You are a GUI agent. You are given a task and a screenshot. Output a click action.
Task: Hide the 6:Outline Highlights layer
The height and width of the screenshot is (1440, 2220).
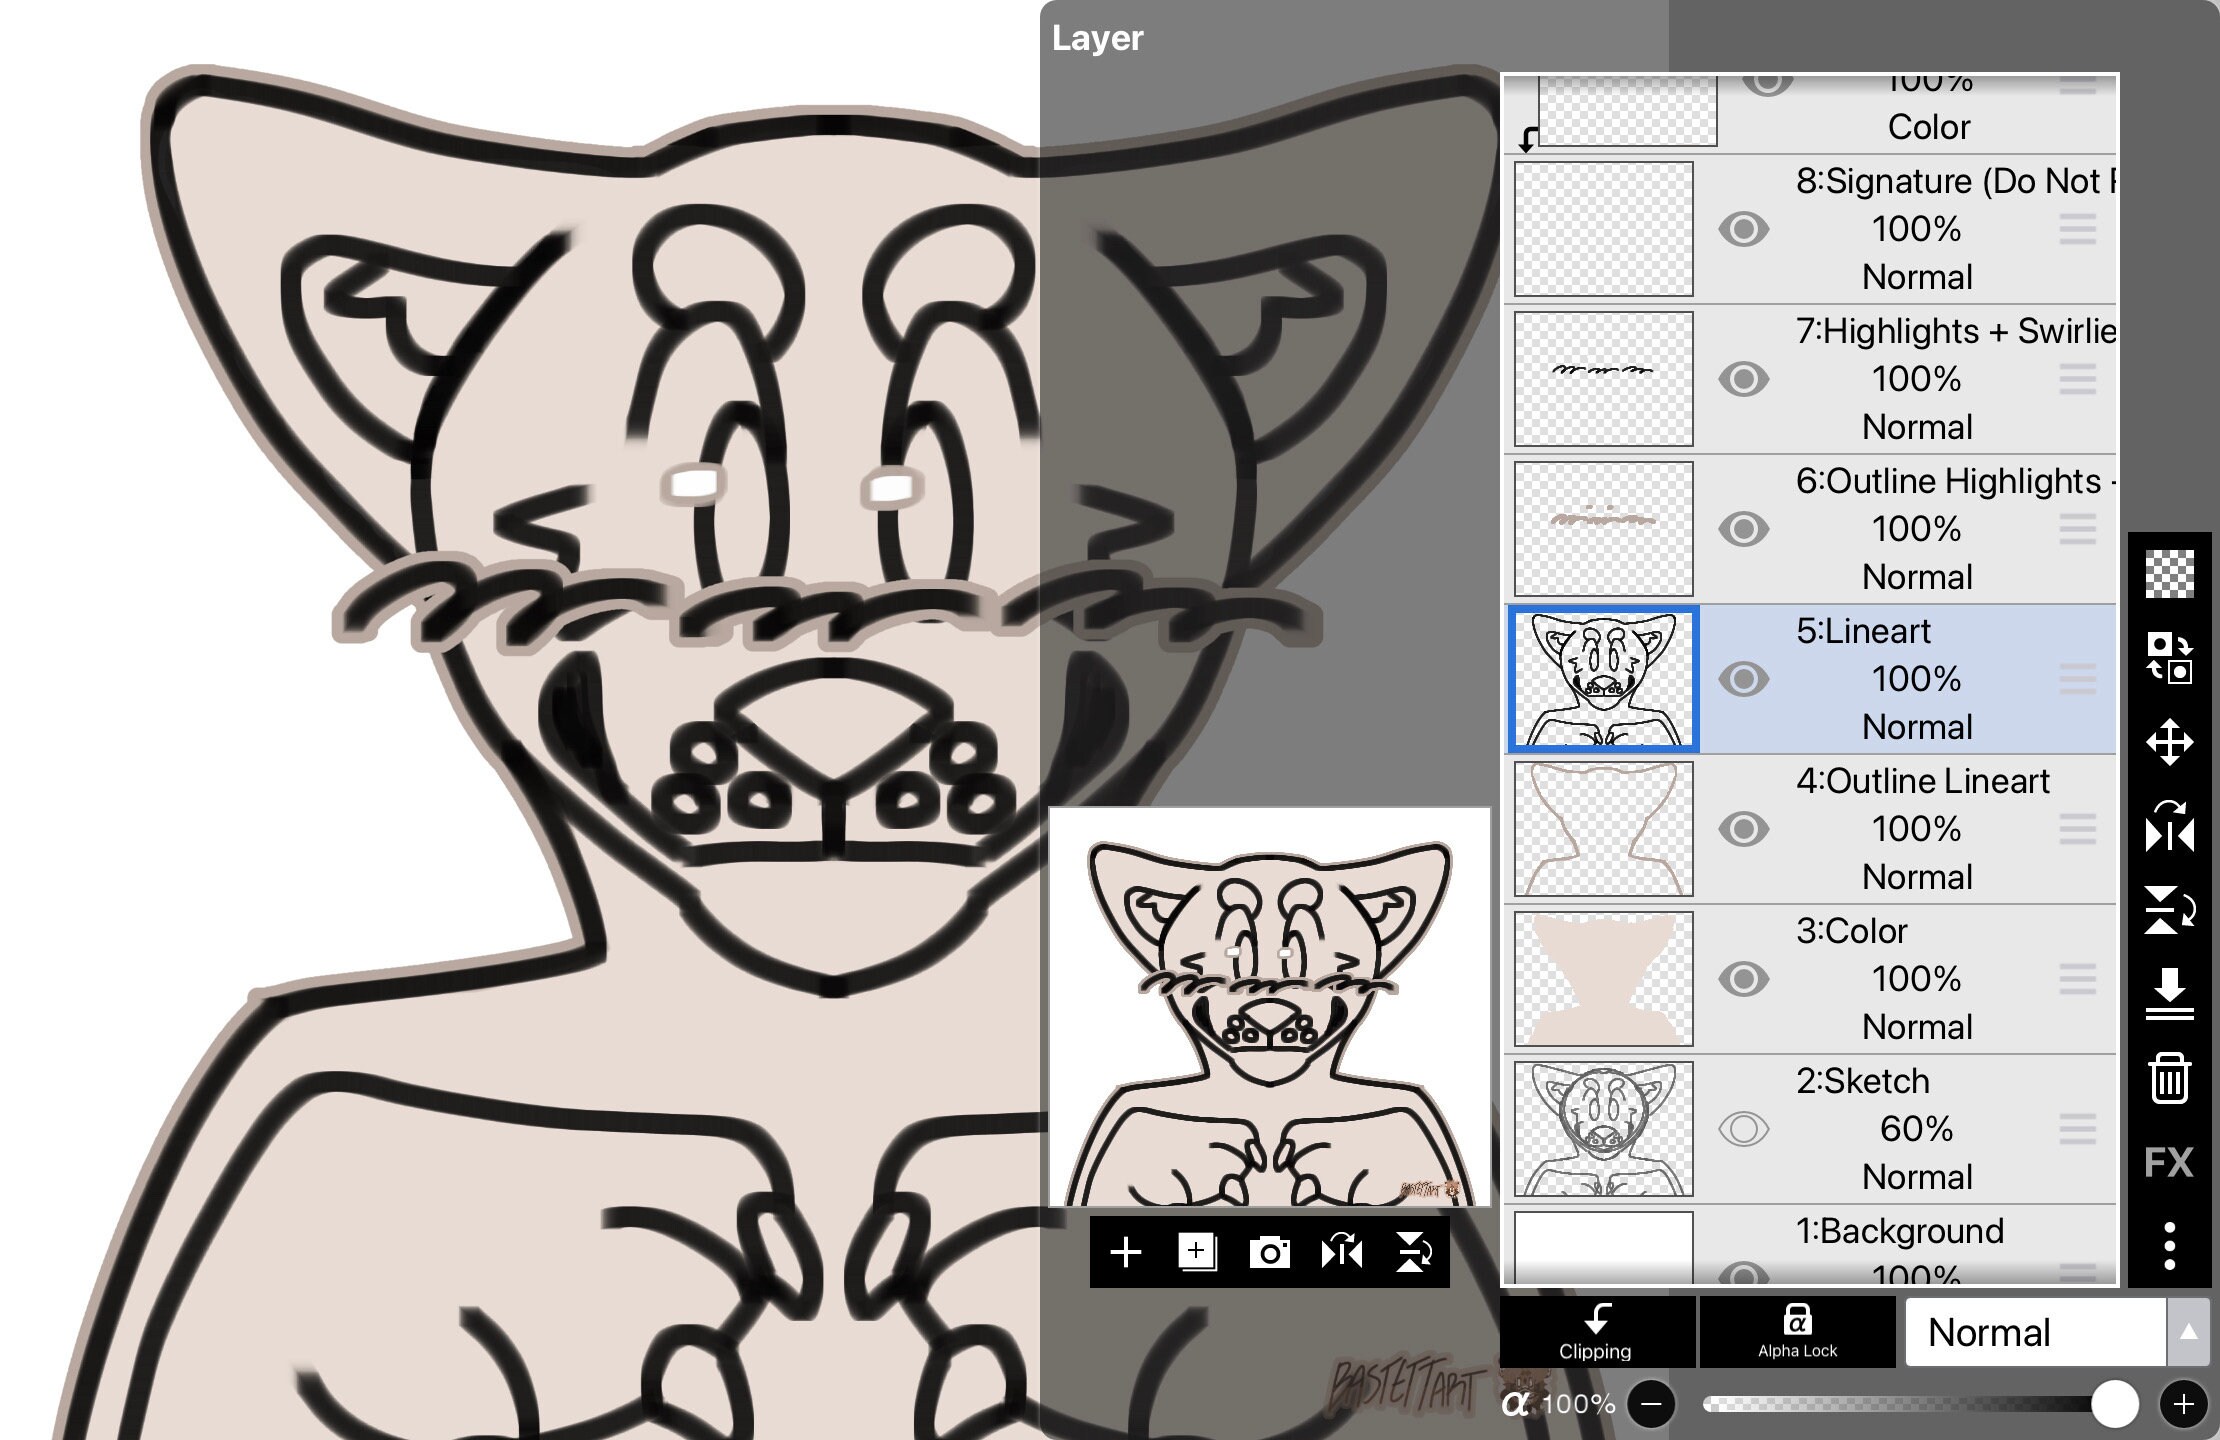pos(1743,529)
